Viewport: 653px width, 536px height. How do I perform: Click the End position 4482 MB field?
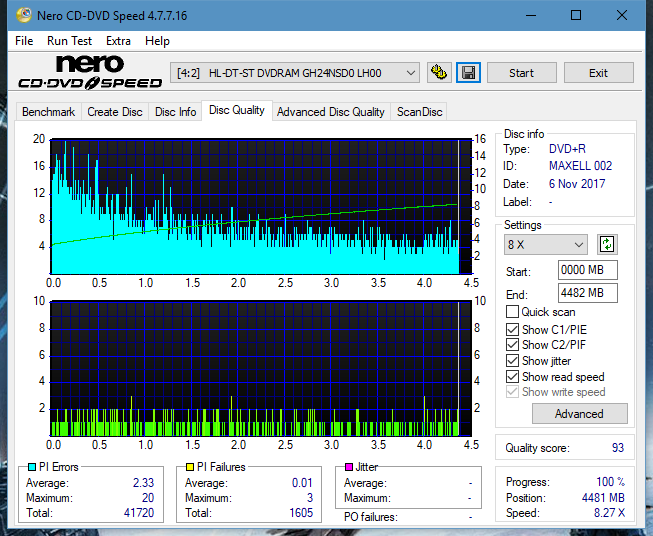[x=588, y=293]
